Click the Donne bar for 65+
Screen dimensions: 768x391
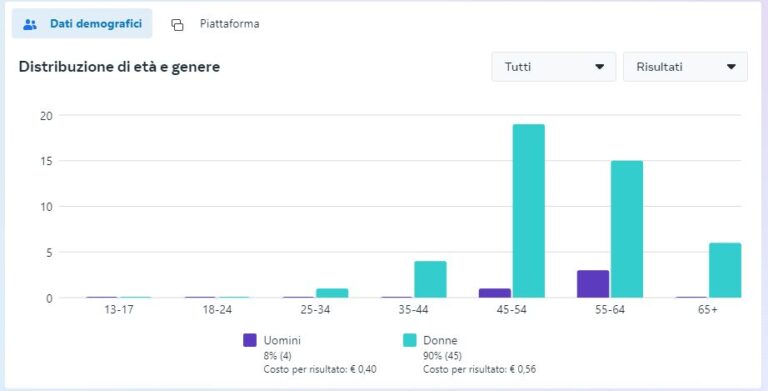tap(725, 270)
